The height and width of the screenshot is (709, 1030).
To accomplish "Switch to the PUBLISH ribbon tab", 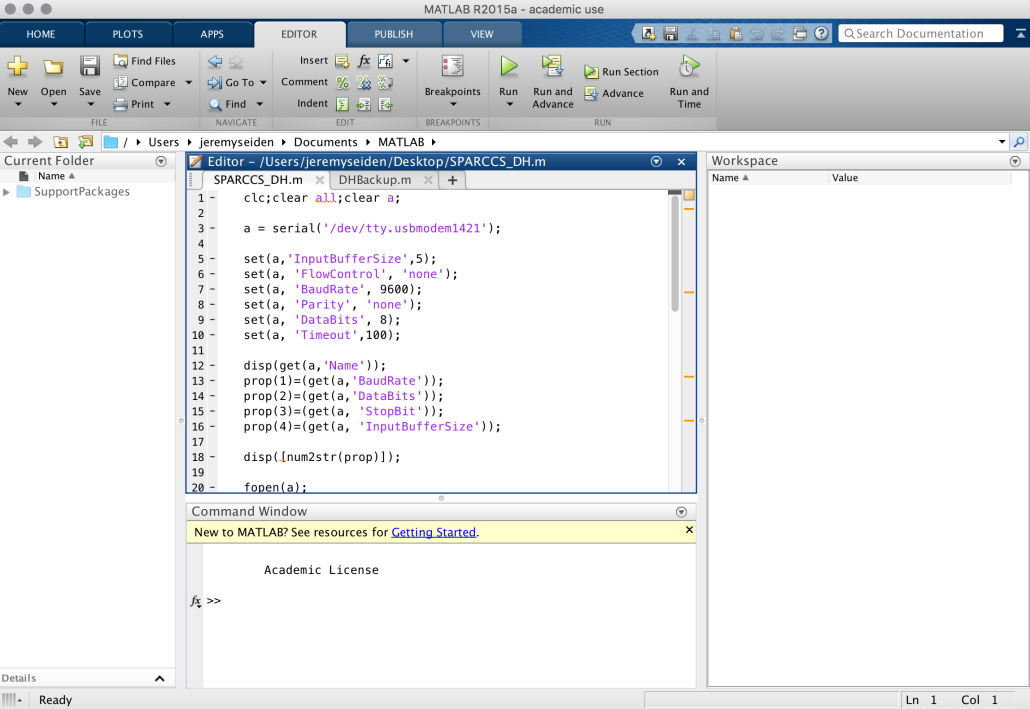I will point(393,34).
